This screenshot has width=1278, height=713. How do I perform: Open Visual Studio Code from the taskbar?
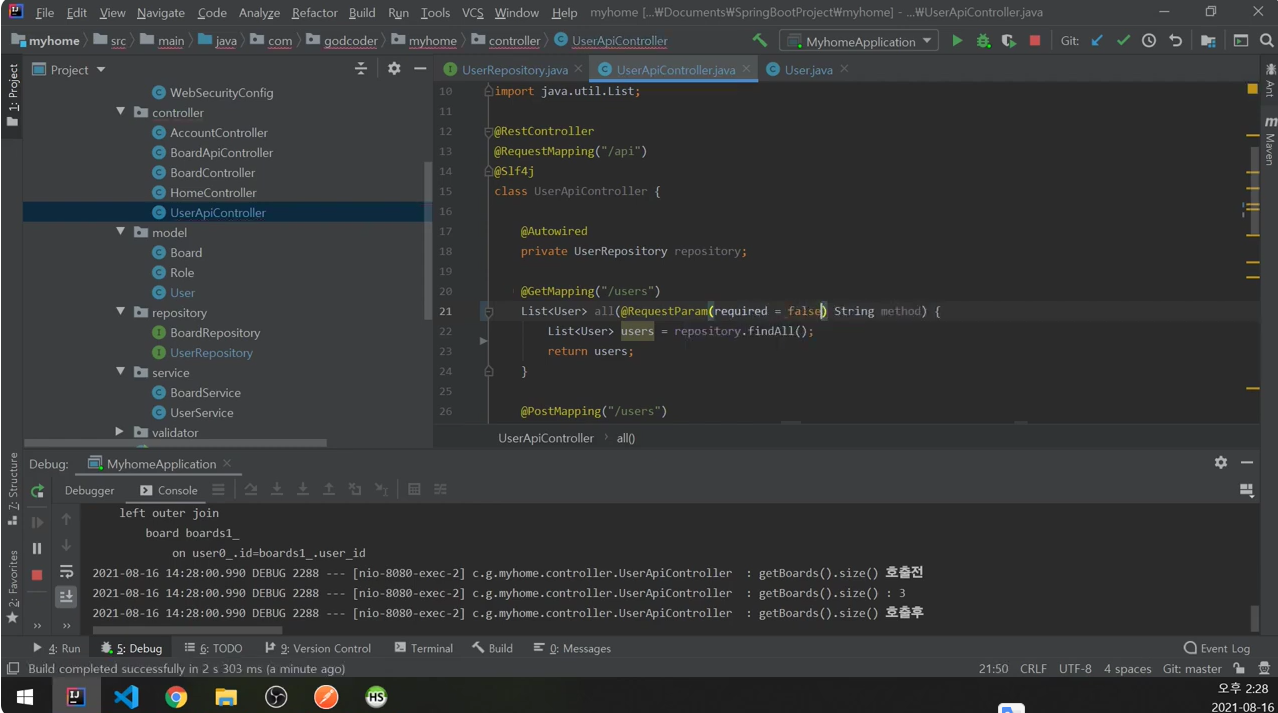point(126,697)
